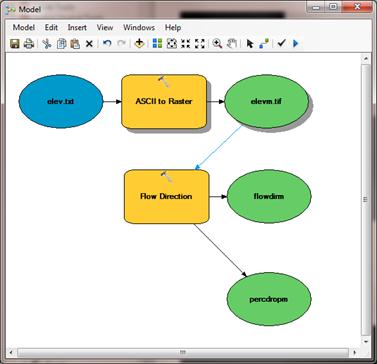
Task: Choose the Connect tool icon
Action: (x=264, y=44)
